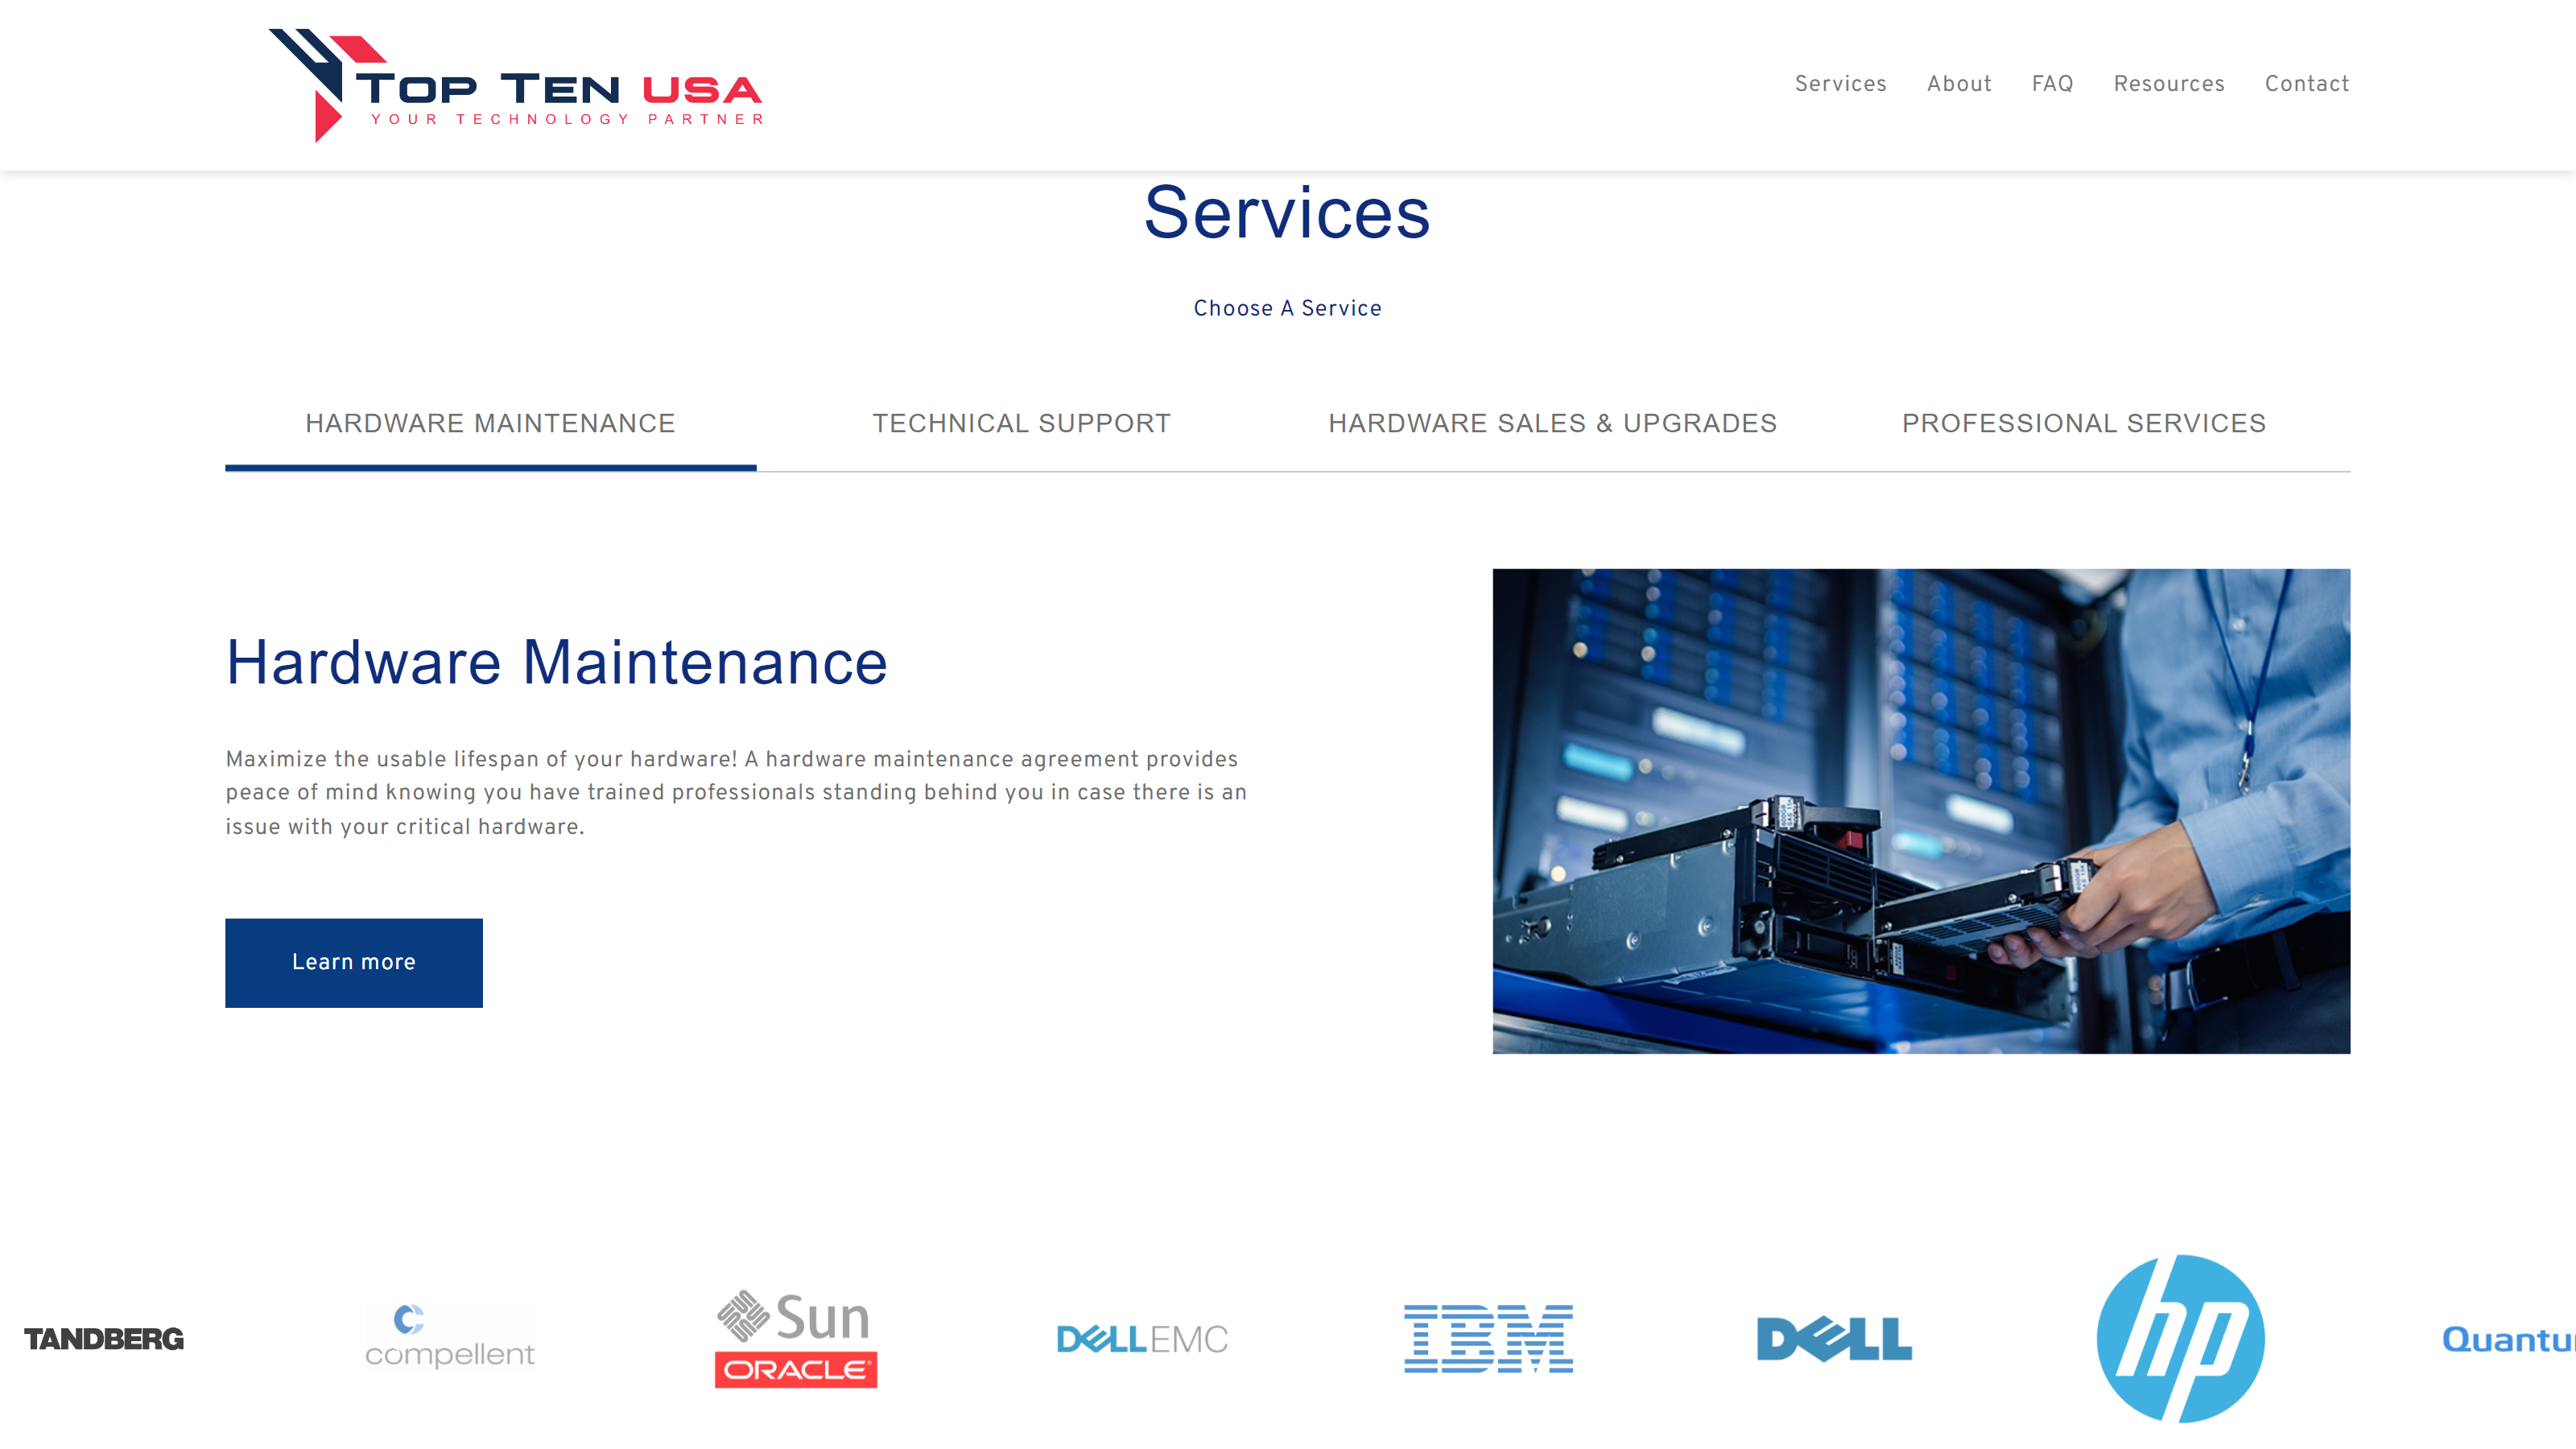Image resolution: width=2576 pixels, height=1449 pixels.
Task: Go to the FAQ page
Action: pos(2052,84)
